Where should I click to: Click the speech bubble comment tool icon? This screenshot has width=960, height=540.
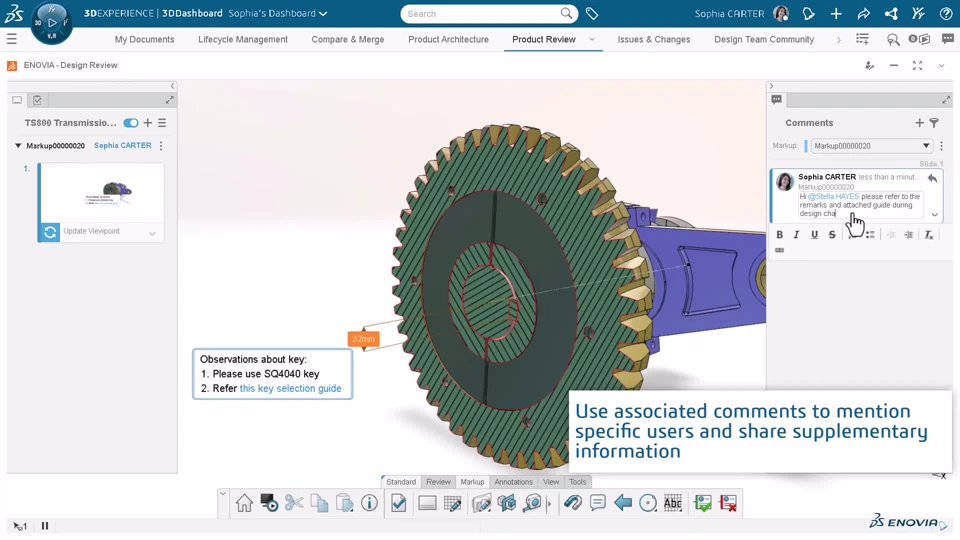(598, 503)
